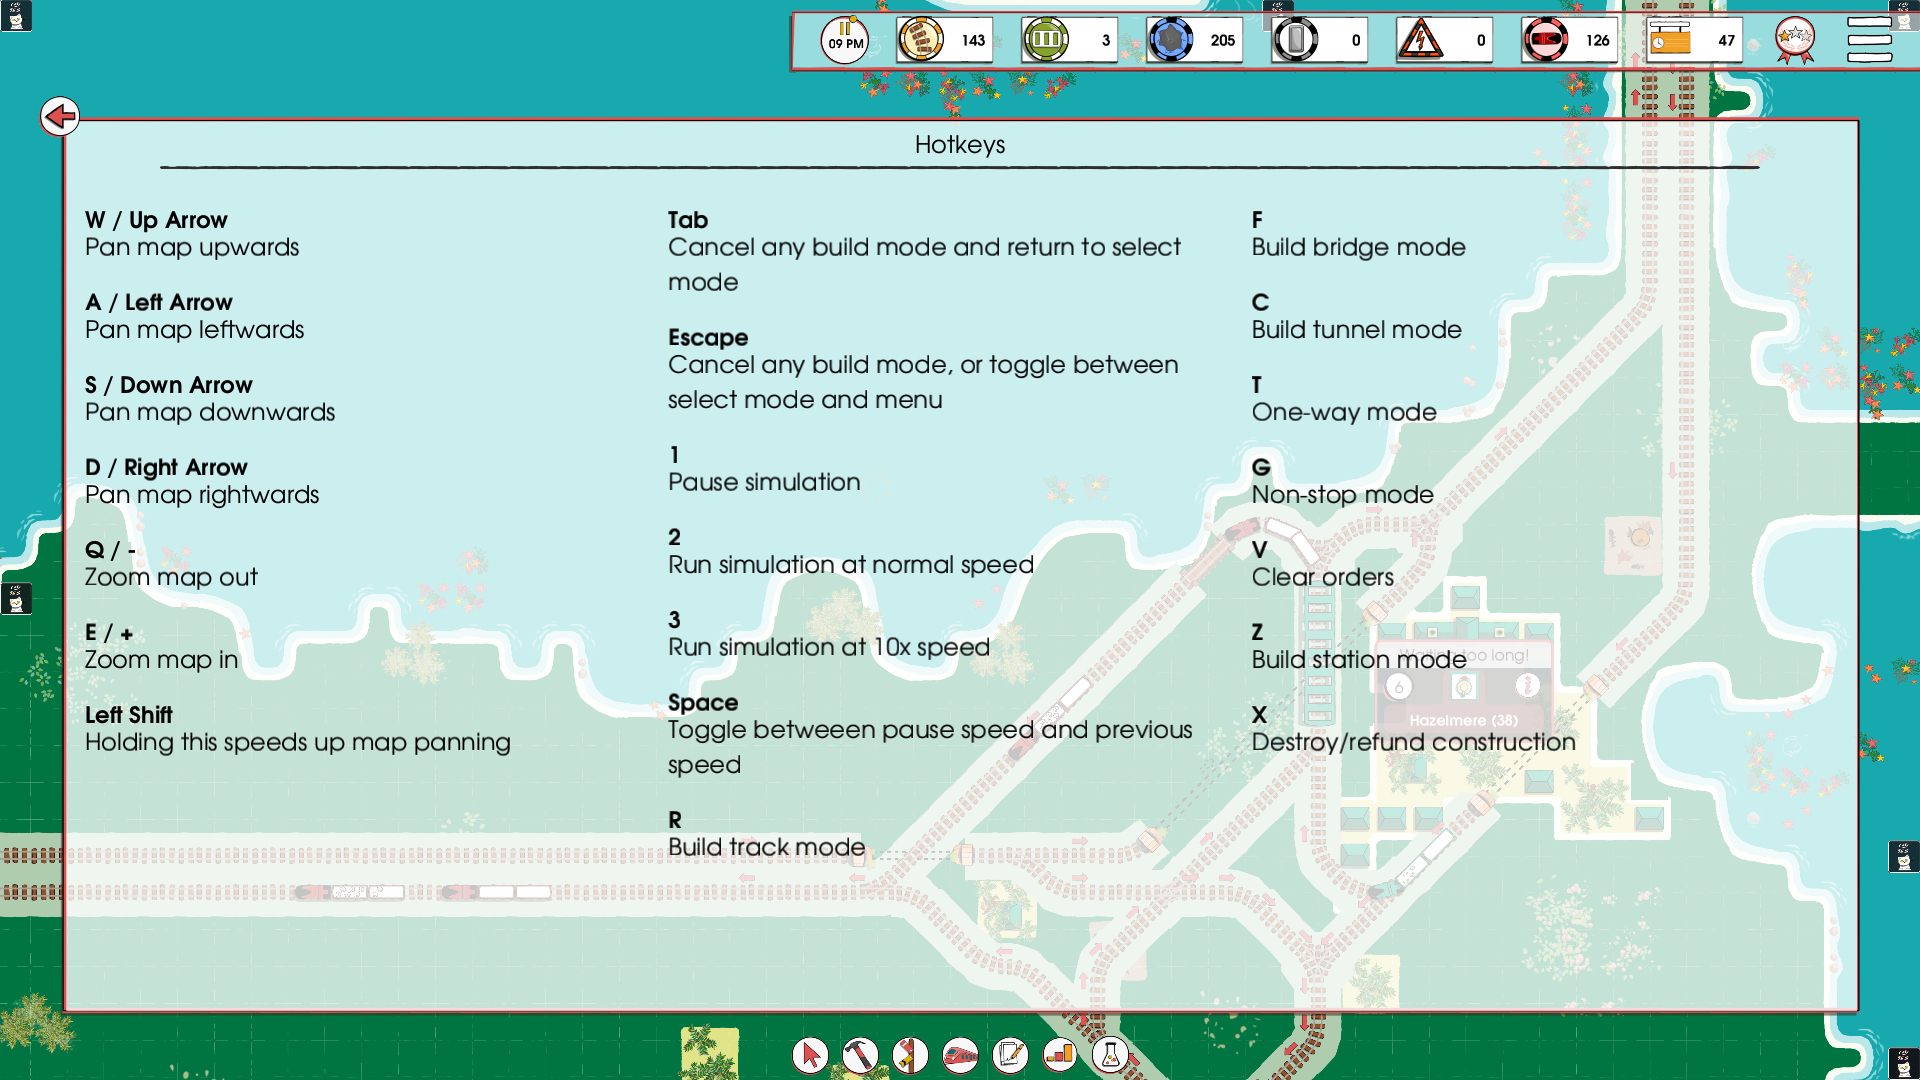Click the 143 track count value
Viewport: 1920px width, 1080px height.
(973, 41)
